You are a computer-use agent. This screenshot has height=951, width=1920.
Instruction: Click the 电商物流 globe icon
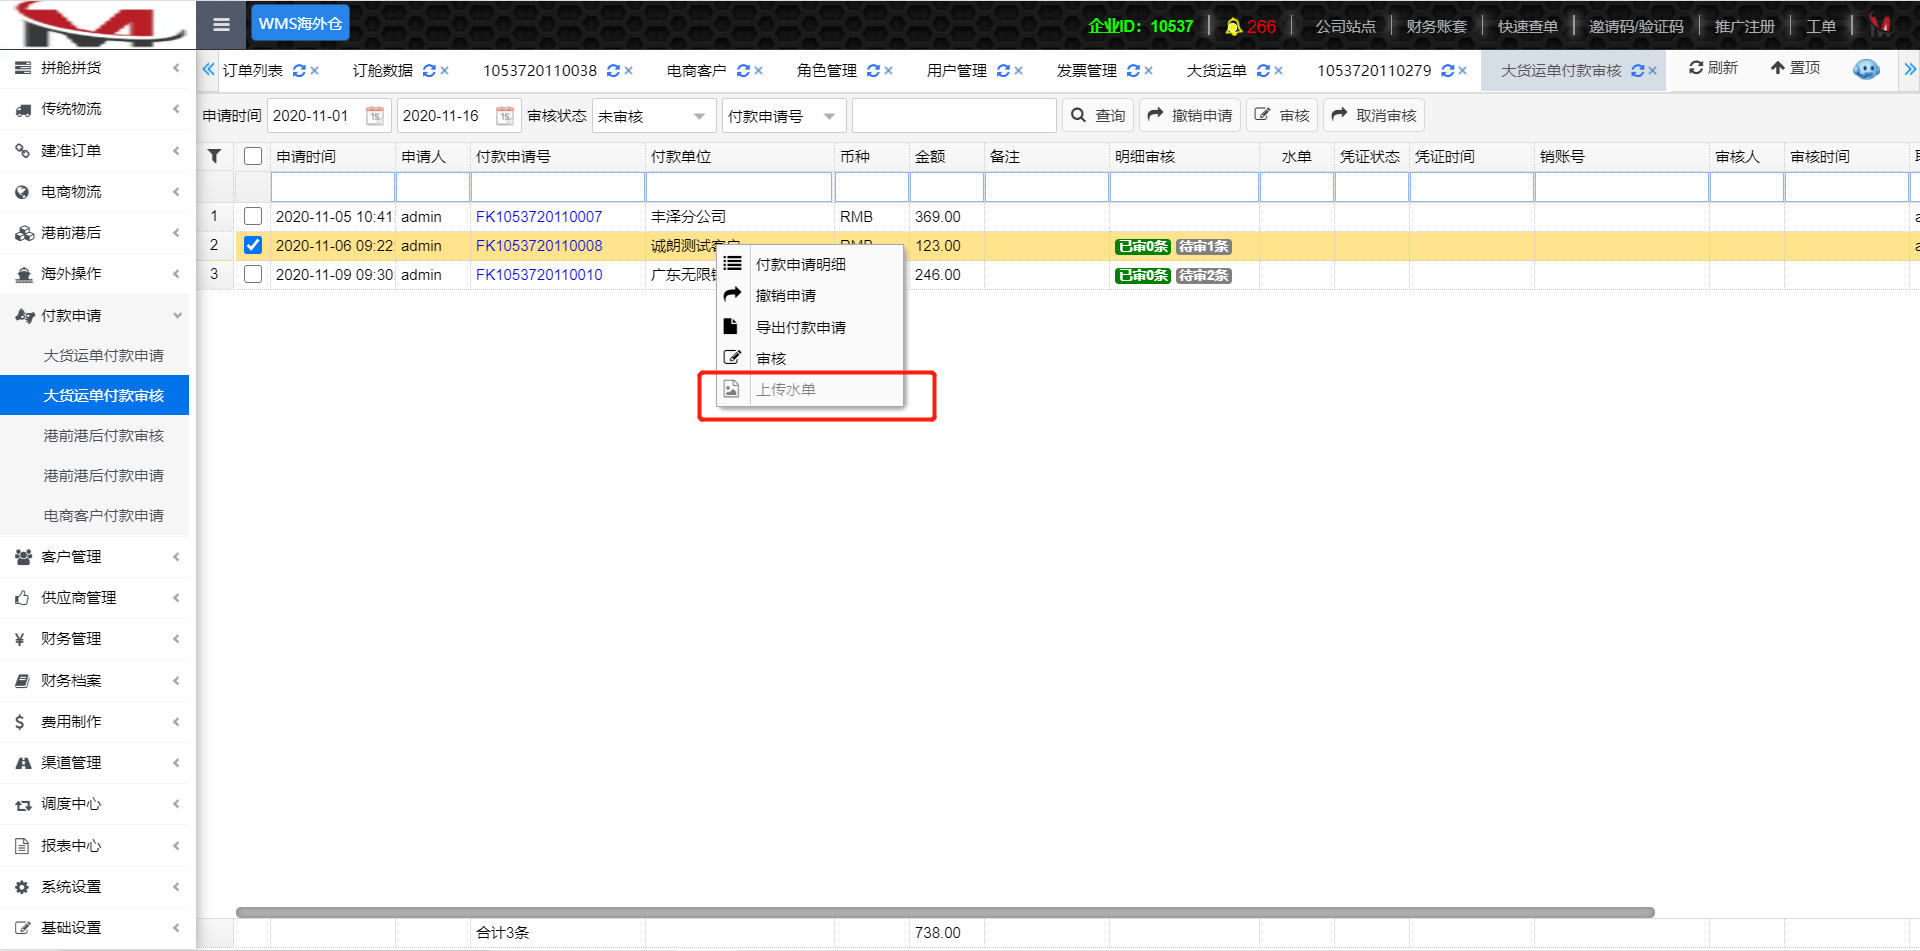click(x=22, y=192)
